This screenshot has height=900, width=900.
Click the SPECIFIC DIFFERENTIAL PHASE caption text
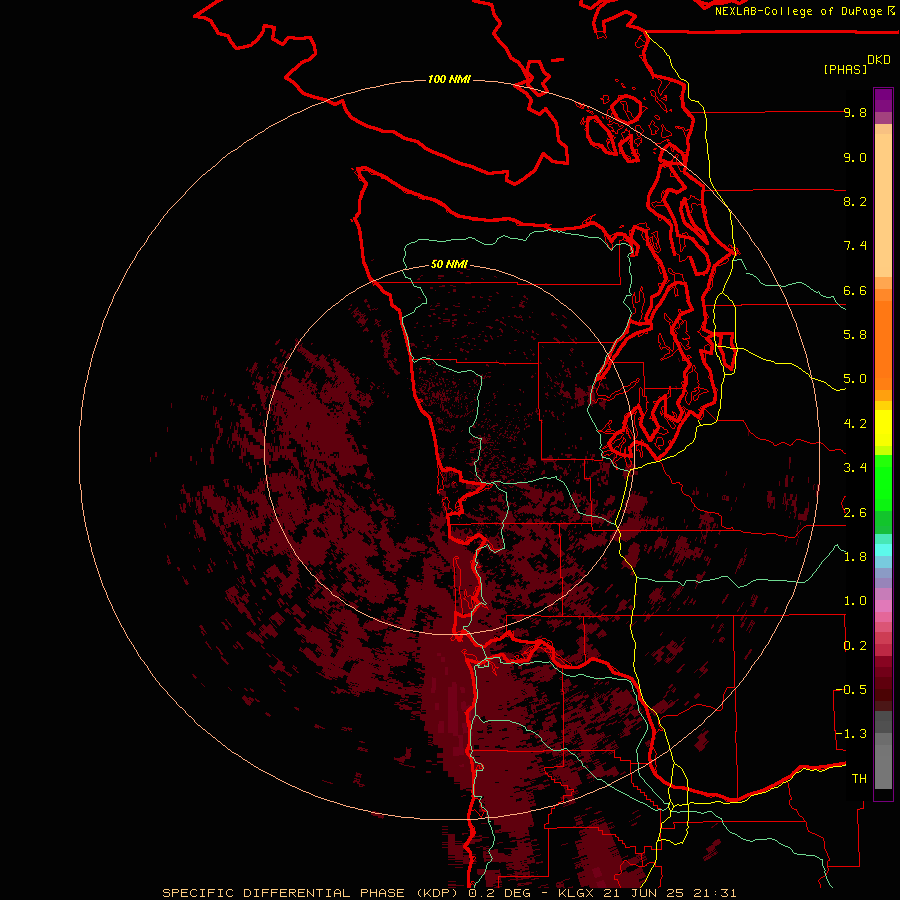tap(285, 893)
